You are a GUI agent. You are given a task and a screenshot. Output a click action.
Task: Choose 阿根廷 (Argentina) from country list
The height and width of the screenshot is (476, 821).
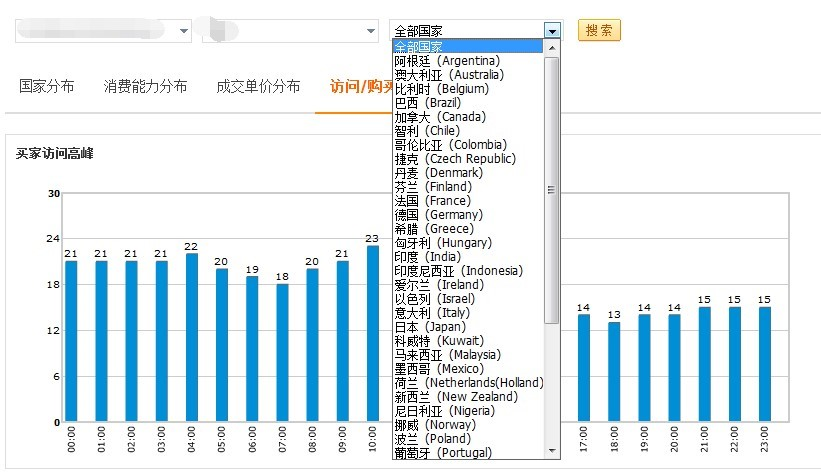(468, 61)
